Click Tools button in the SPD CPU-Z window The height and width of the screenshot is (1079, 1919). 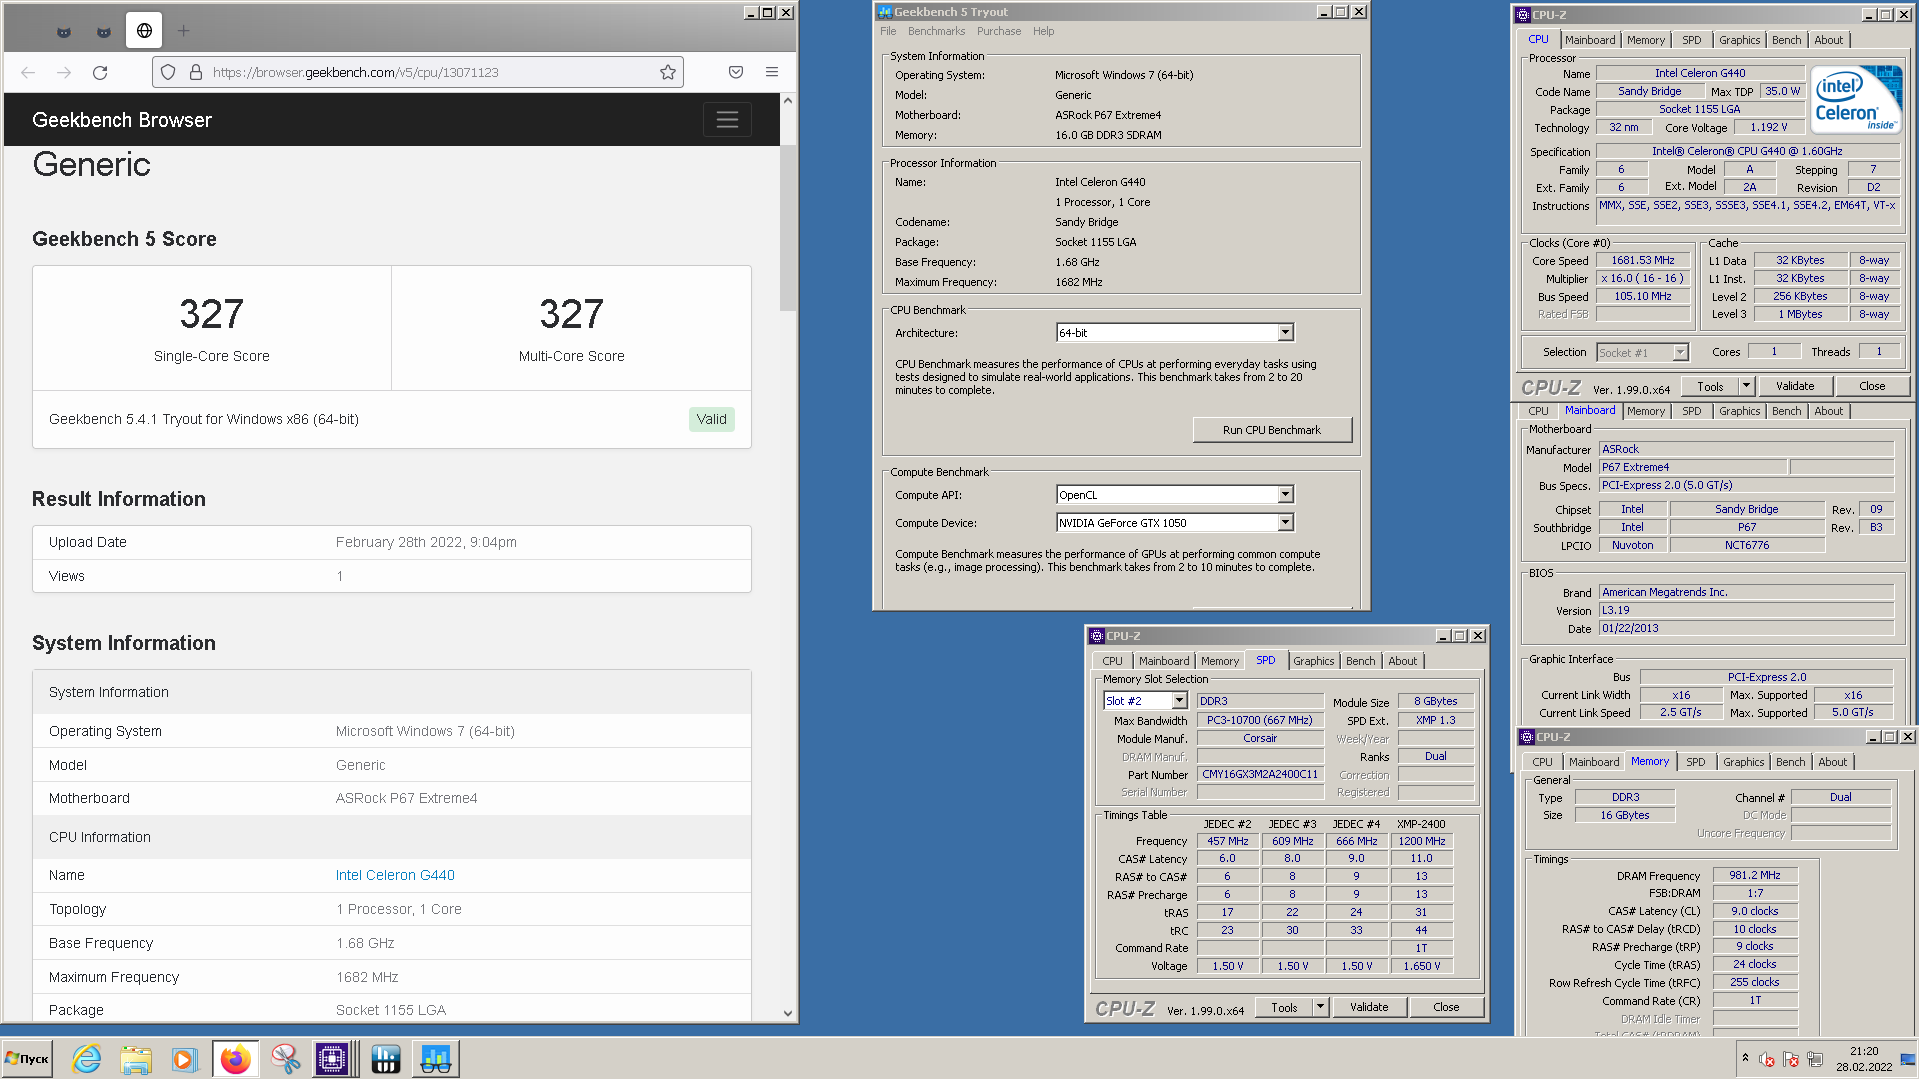pyautogui.click(x=1284, y=1007)
